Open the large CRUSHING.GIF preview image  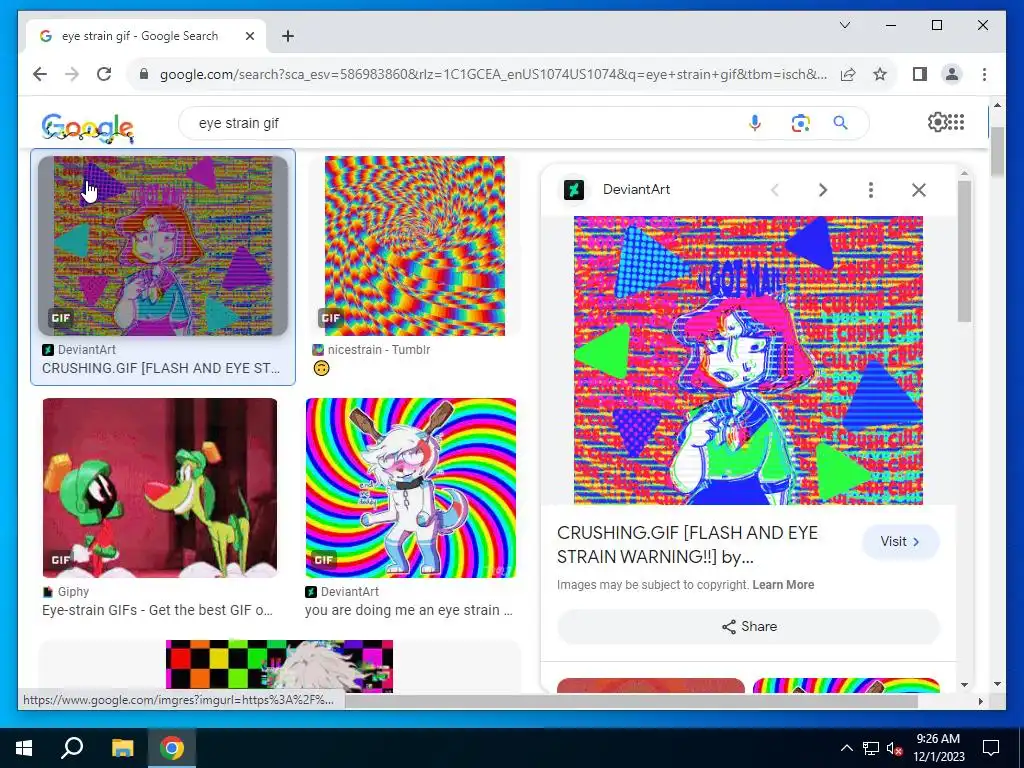[x=748, y=360]
